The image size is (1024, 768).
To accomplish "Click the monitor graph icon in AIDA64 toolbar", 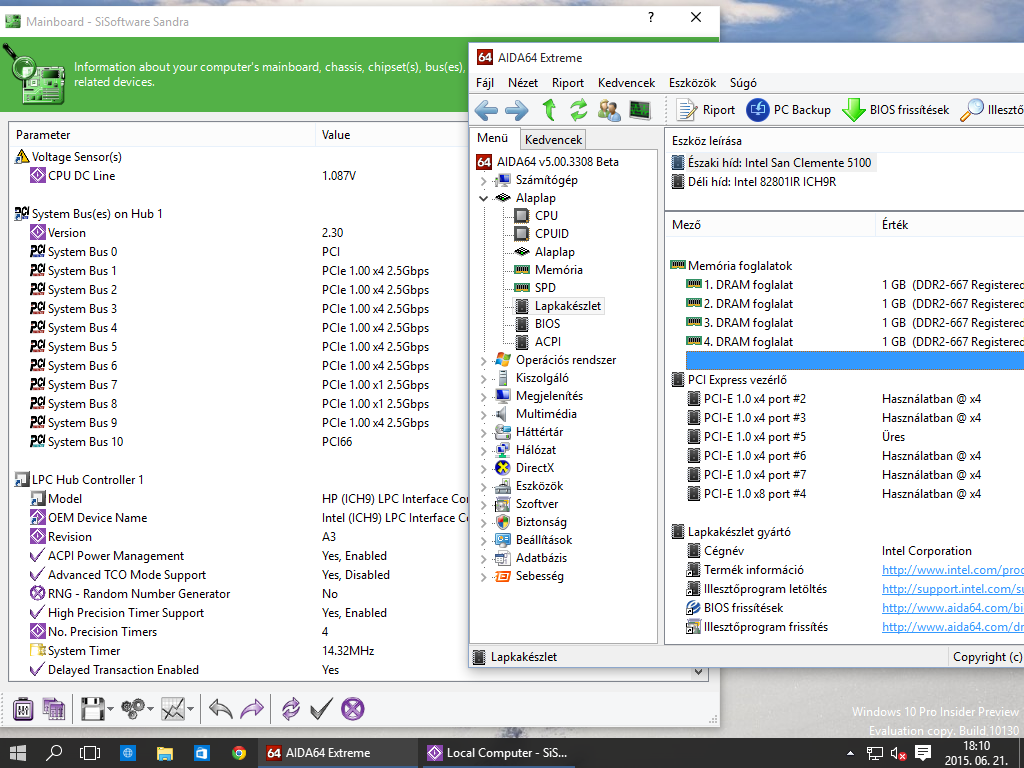I will coord(640,110).
